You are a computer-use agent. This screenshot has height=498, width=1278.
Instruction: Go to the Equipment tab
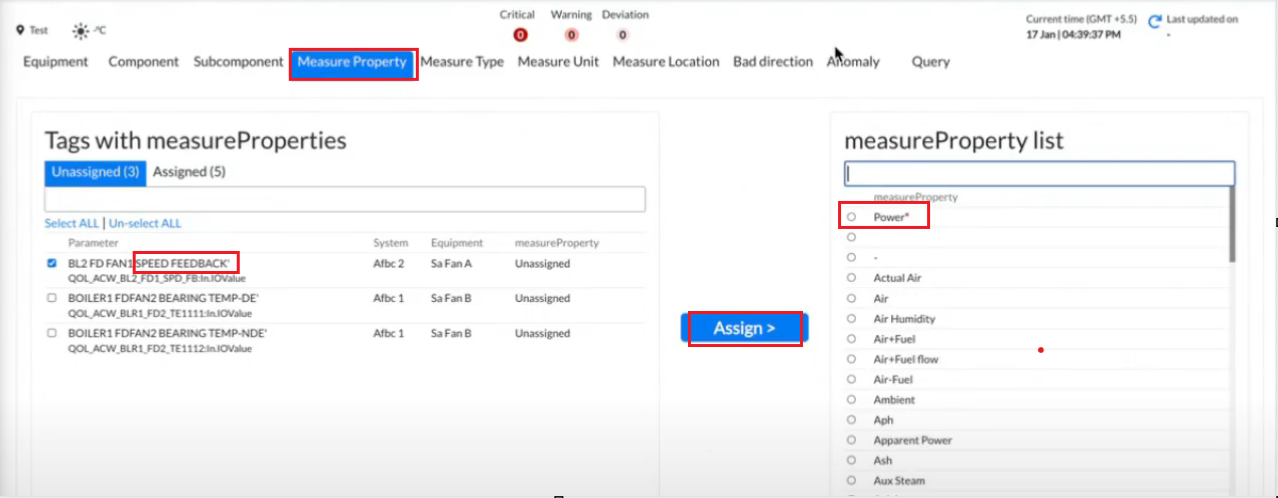coord(55,62)
